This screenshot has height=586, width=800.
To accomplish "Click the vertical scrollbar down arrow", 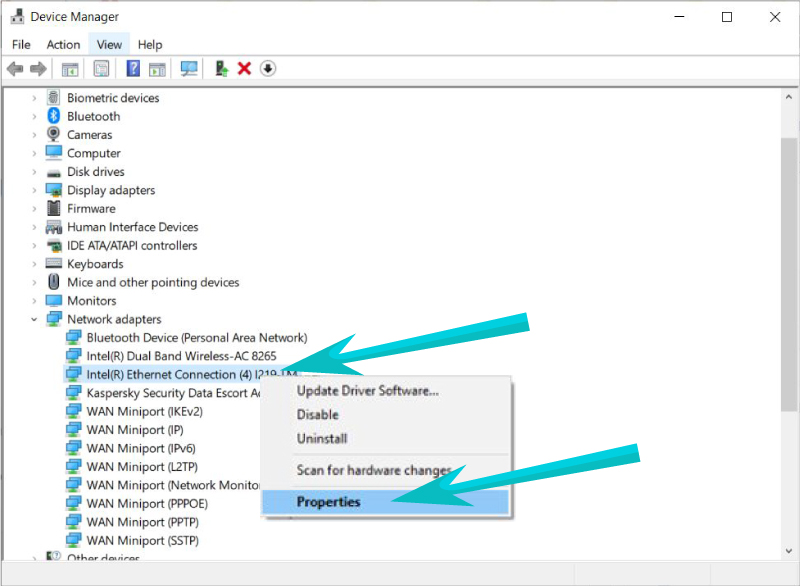I will click(x=789, y=553).
